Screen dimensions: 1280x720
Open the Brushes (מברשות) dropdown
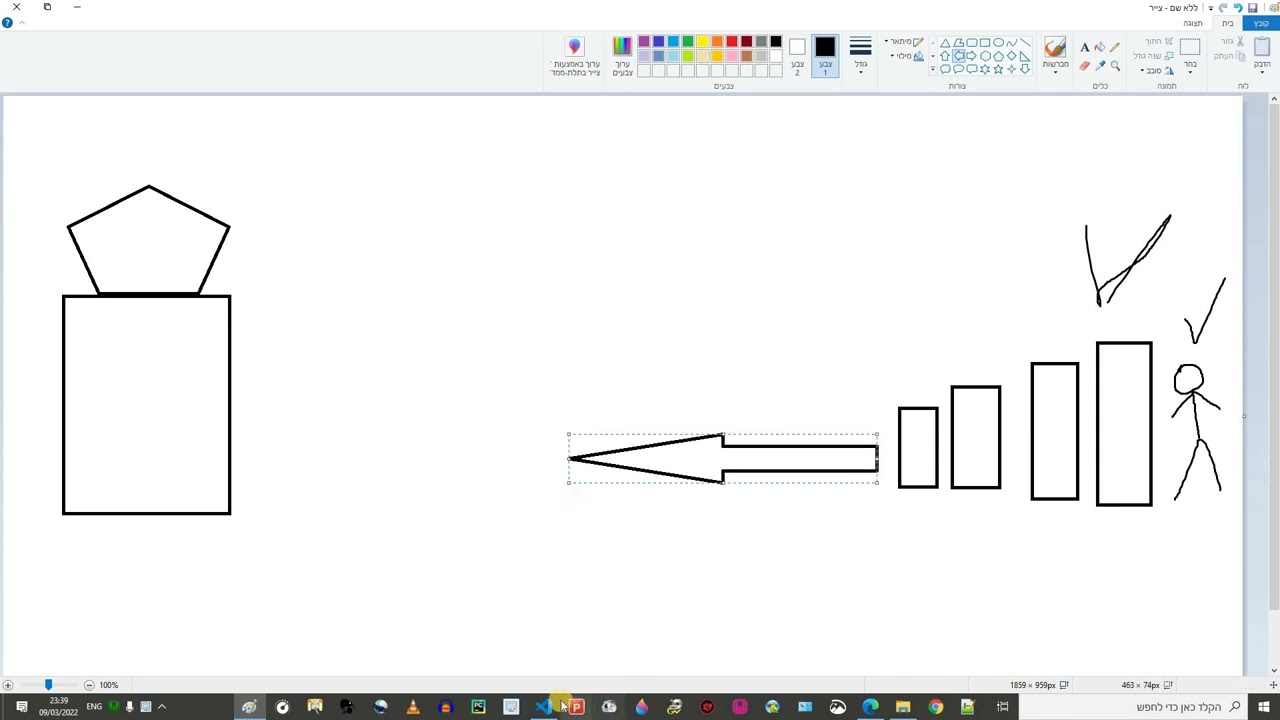coord(1056,57)
